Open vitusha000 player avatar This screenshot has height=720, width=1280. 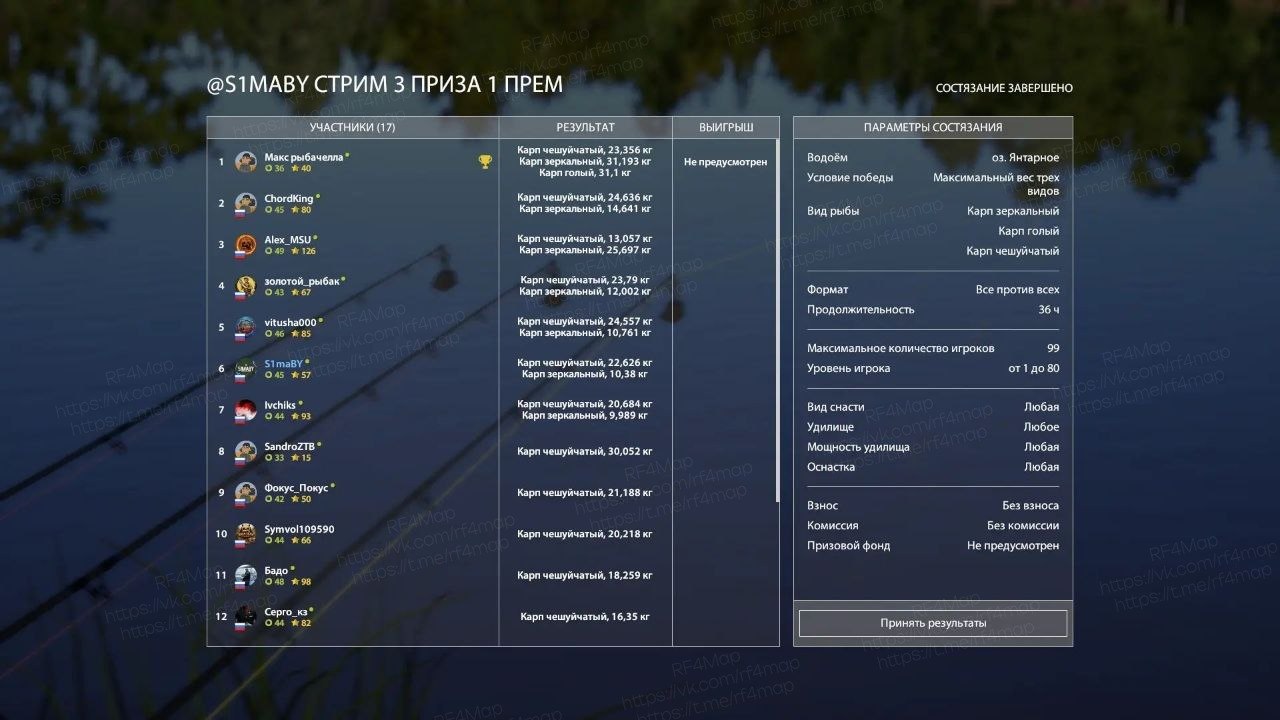pyautogui.click(x=246, y=327)
